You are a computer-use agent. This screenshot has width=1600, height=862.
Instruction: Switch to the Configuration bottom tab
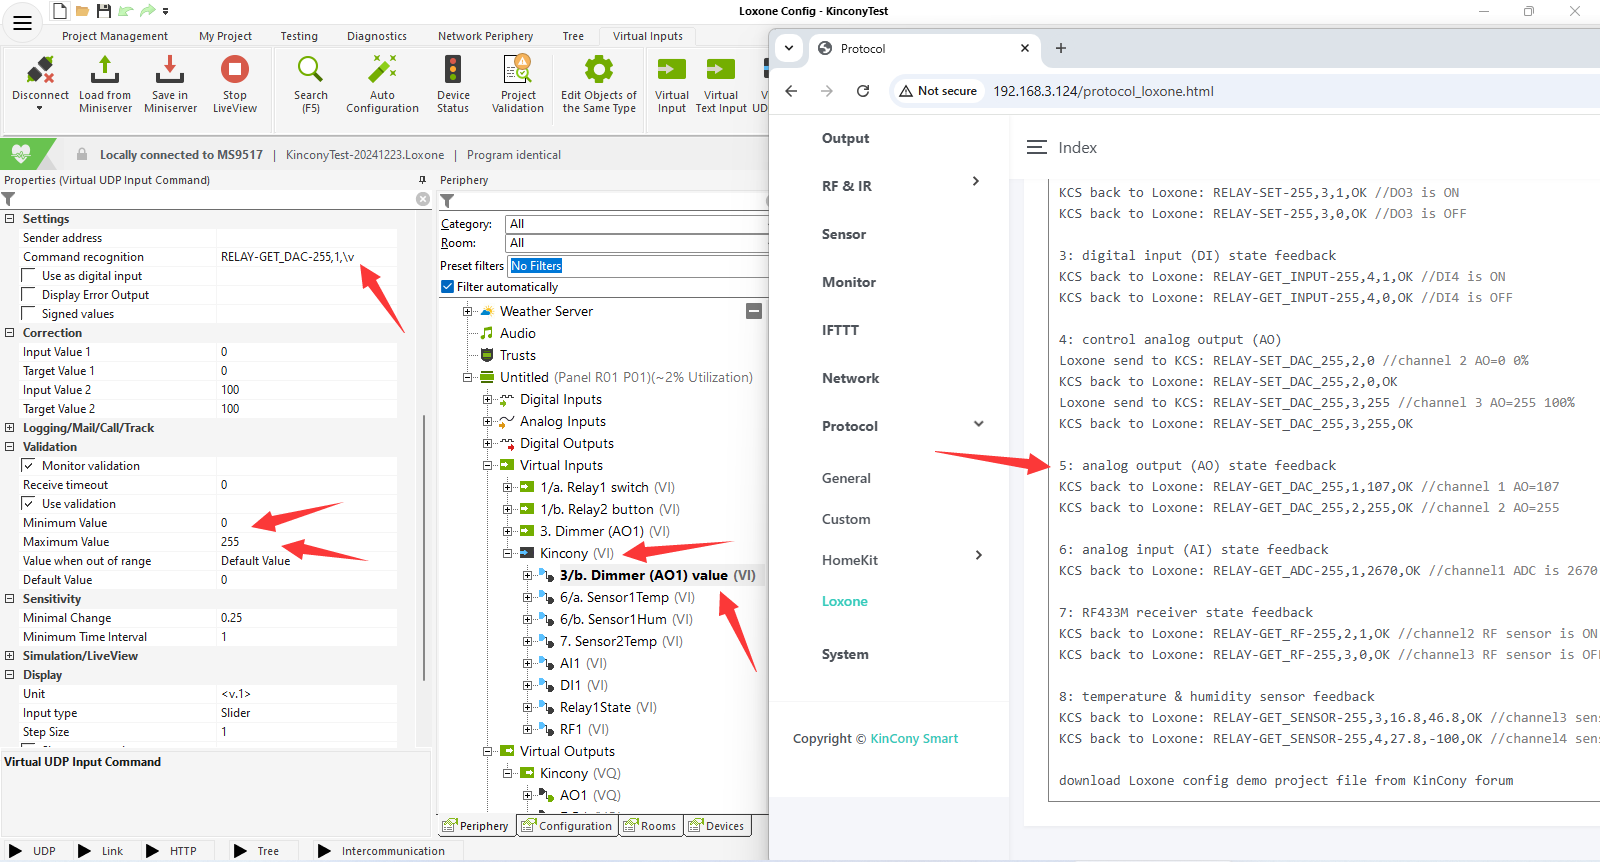tap(566, 826)
